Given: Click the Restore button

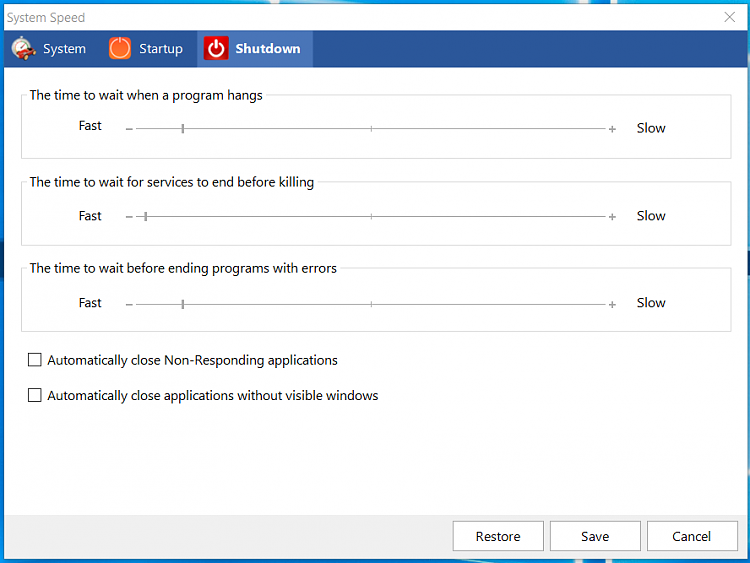Looking at the screenshot, I should click(x=498, y=536).
